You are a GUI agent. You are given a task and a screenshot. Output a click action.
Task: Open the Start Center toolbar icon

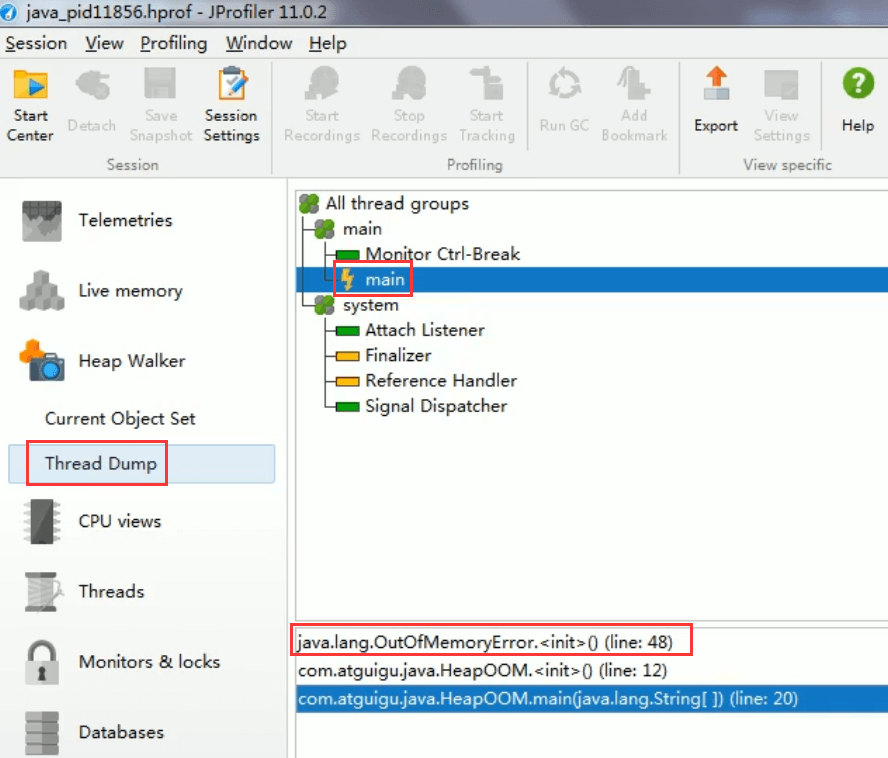pyautogui.click(x=31, y=85)
